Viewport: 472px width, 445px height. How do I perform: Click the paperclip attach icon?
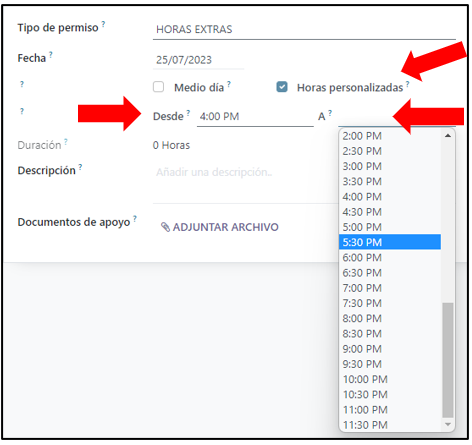click(x=165, y=227)
